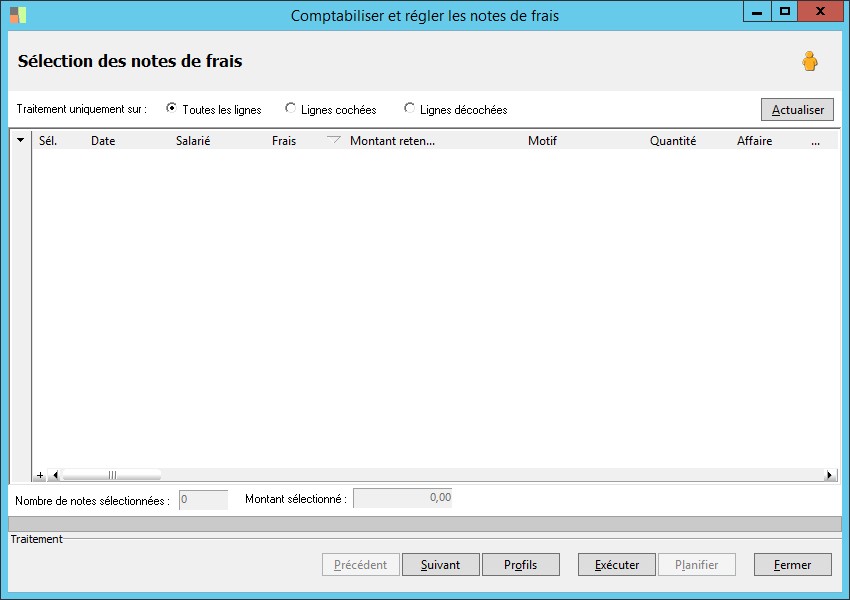Image resolution: width=850 pixels, height=600 pixels.
Task: Click the ellipsis for more columns
Action: 815,141
